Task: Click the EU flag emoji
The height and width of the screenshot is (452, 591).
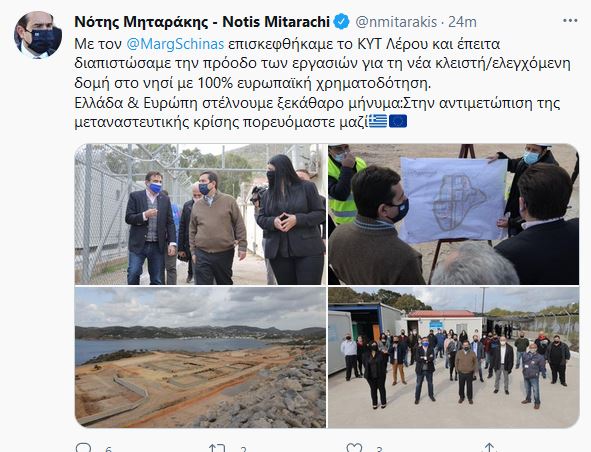Action: (x=398, y=121)
